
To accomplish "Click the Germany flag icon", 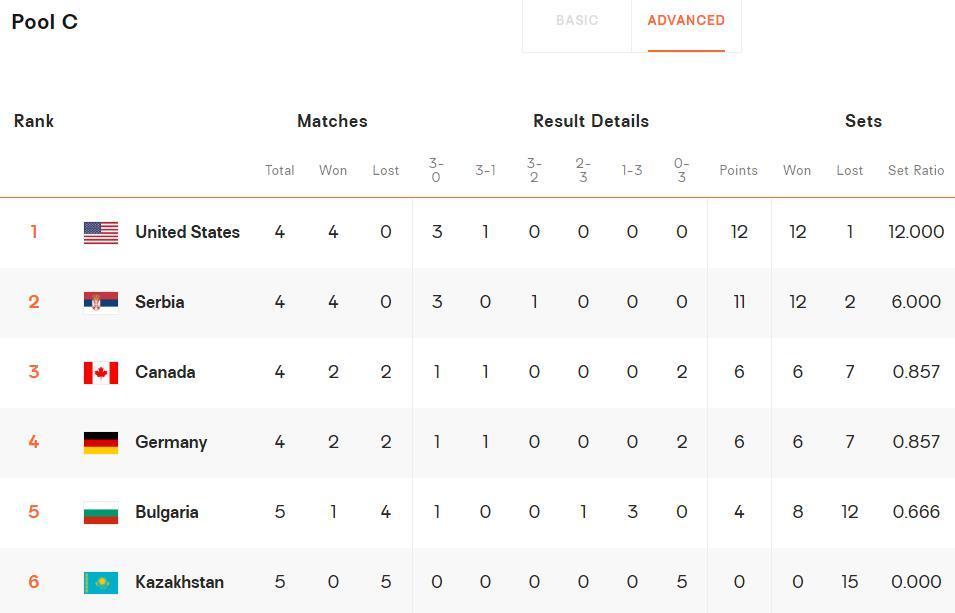I will (101, 442).
